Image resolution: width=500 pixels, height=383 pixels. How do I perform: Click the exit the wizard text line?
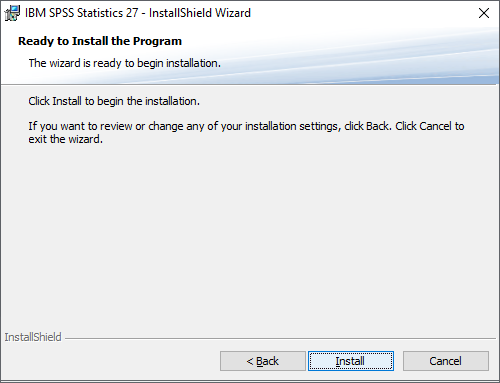click(x=65, y=139)
